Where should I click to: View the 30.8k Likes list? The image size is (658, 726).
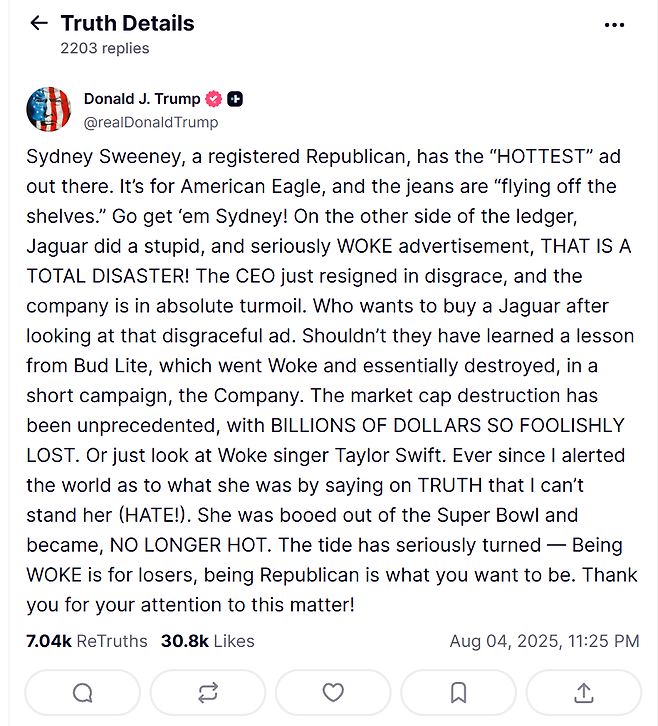point(208,641)
